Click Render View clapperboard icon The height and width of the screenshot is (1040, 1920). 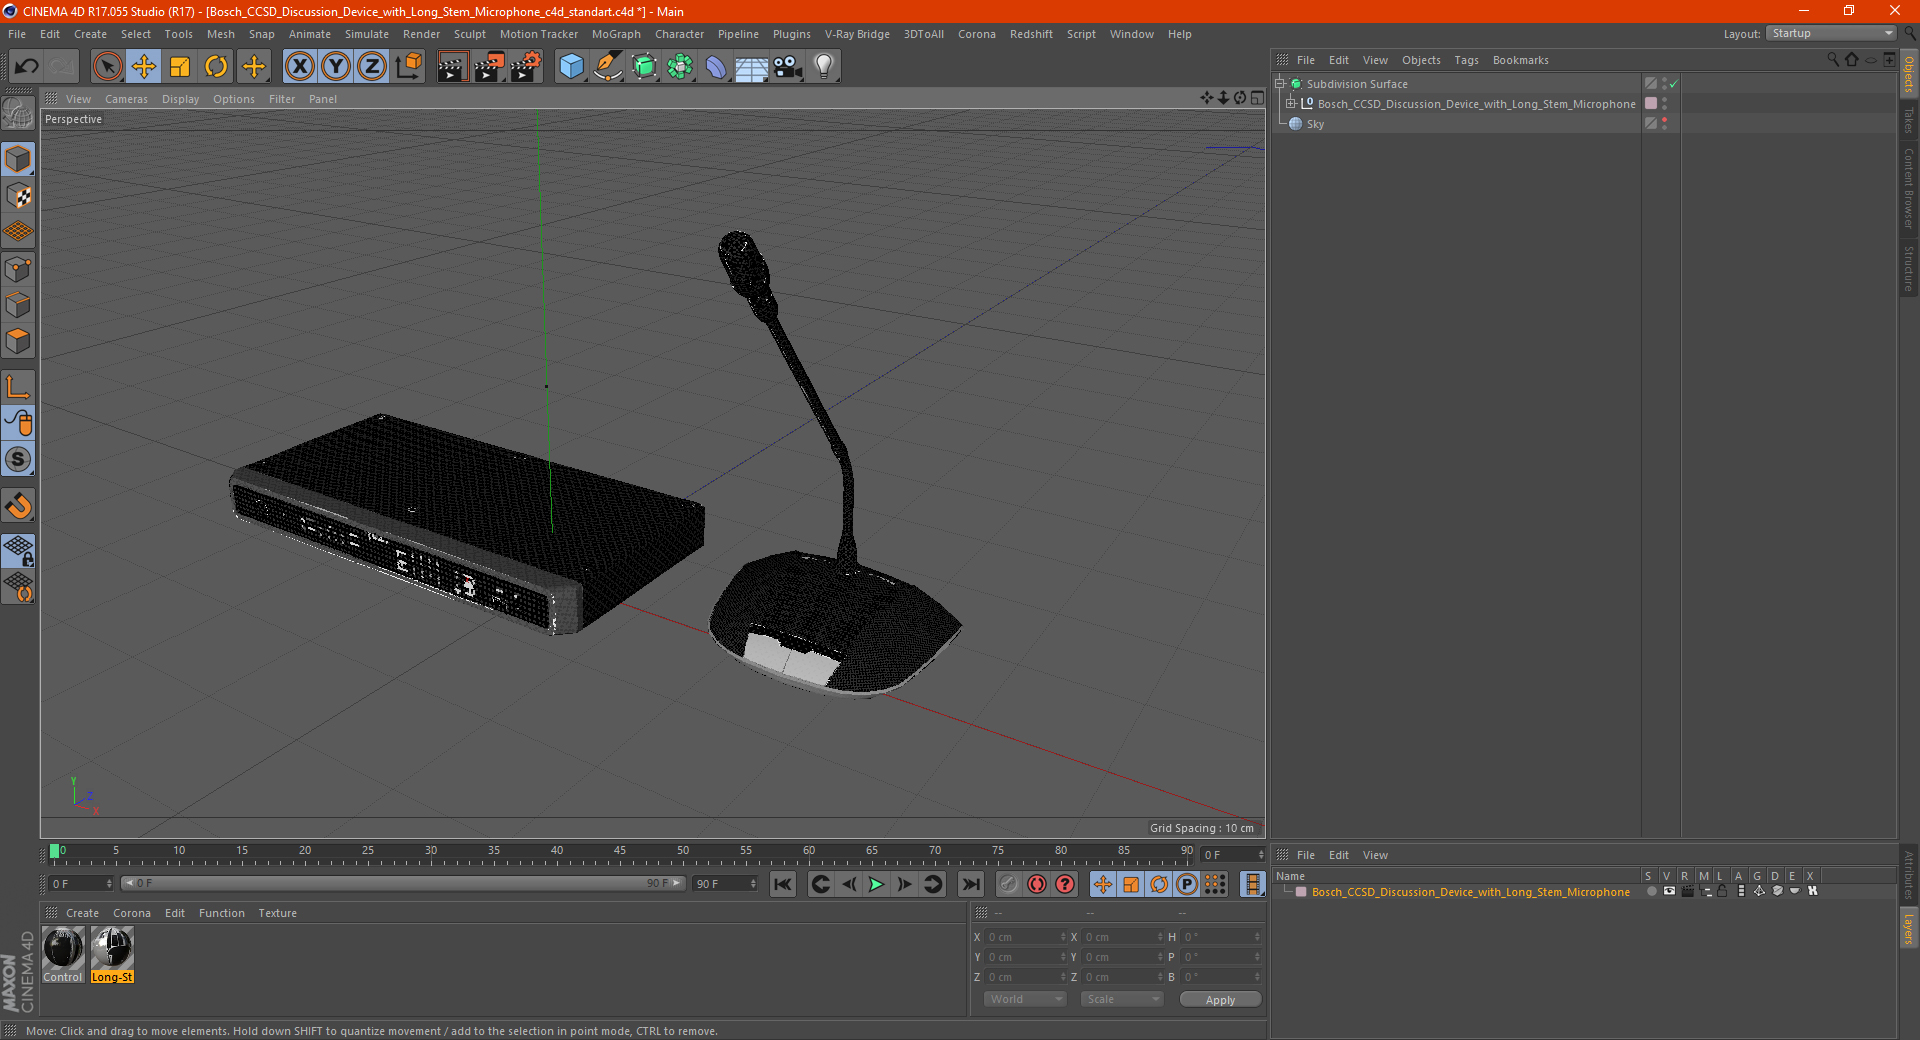point(452,67)
